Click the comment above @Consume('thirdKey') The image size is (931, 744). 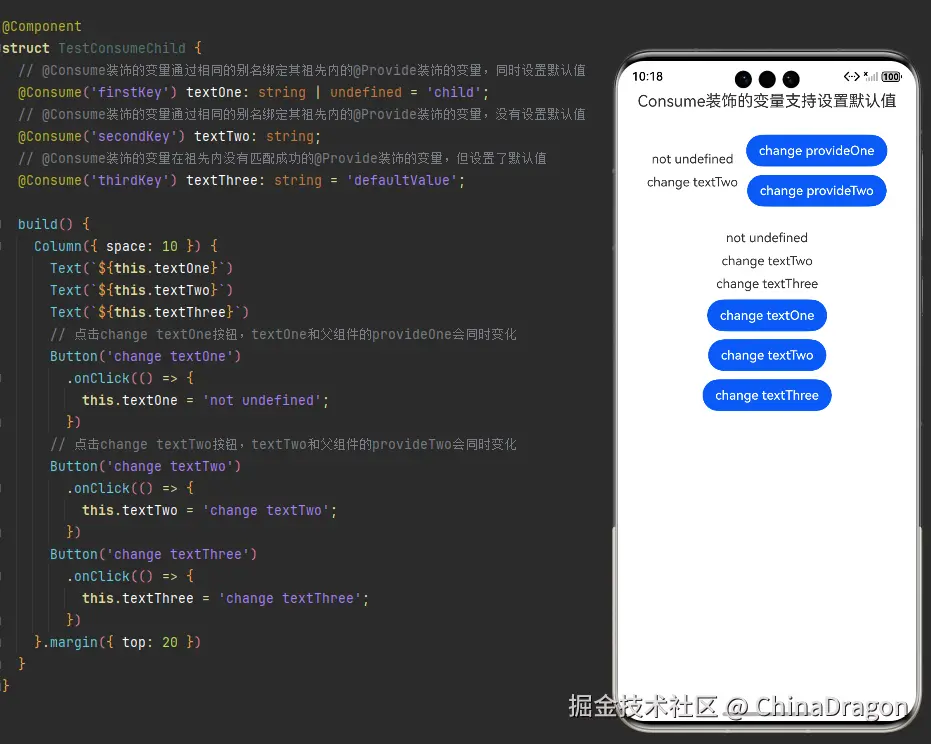pos(282,158)
